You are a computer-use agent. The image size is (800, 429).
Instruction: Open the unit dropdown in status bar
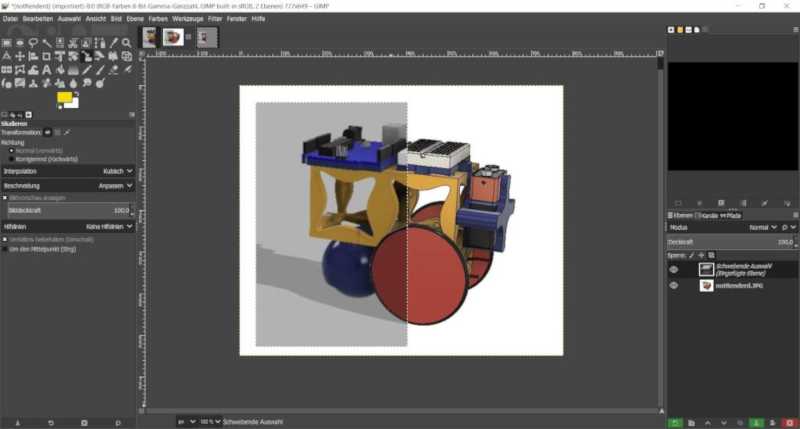pyautogui.click(x=186, y=422)
